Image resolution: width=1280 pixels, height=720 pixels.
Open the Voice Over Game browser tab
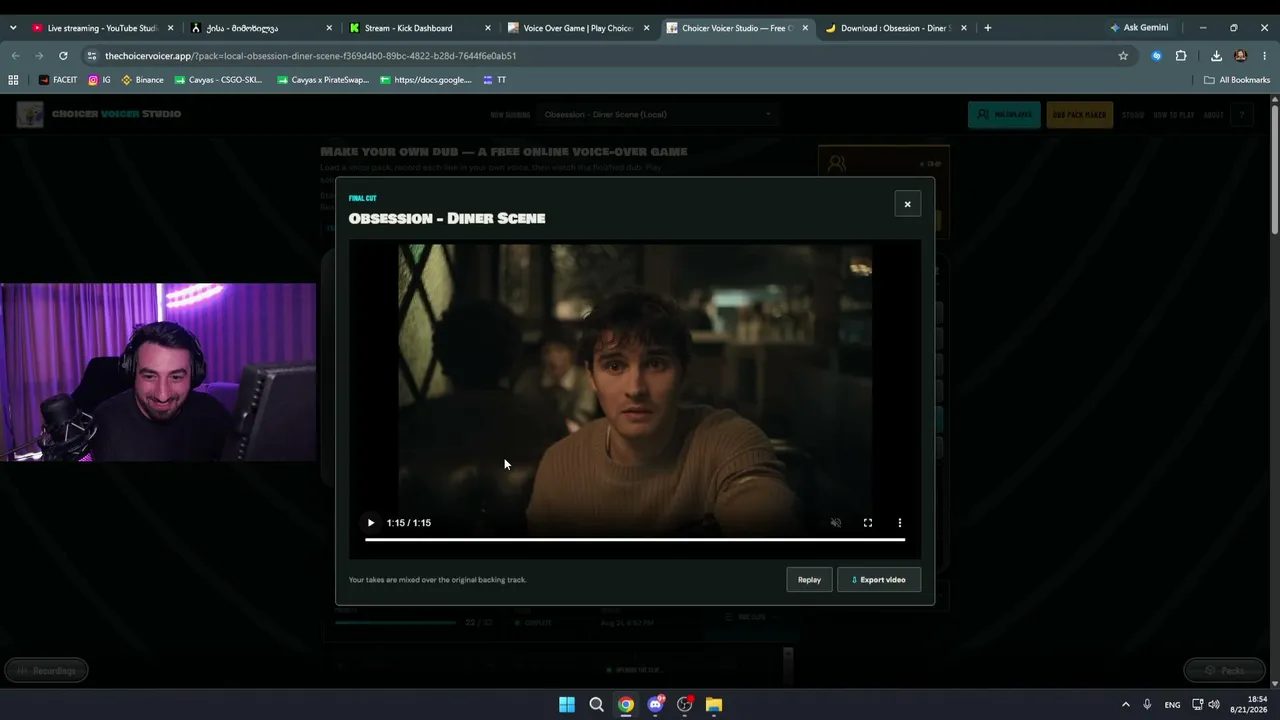pos(578,28)
